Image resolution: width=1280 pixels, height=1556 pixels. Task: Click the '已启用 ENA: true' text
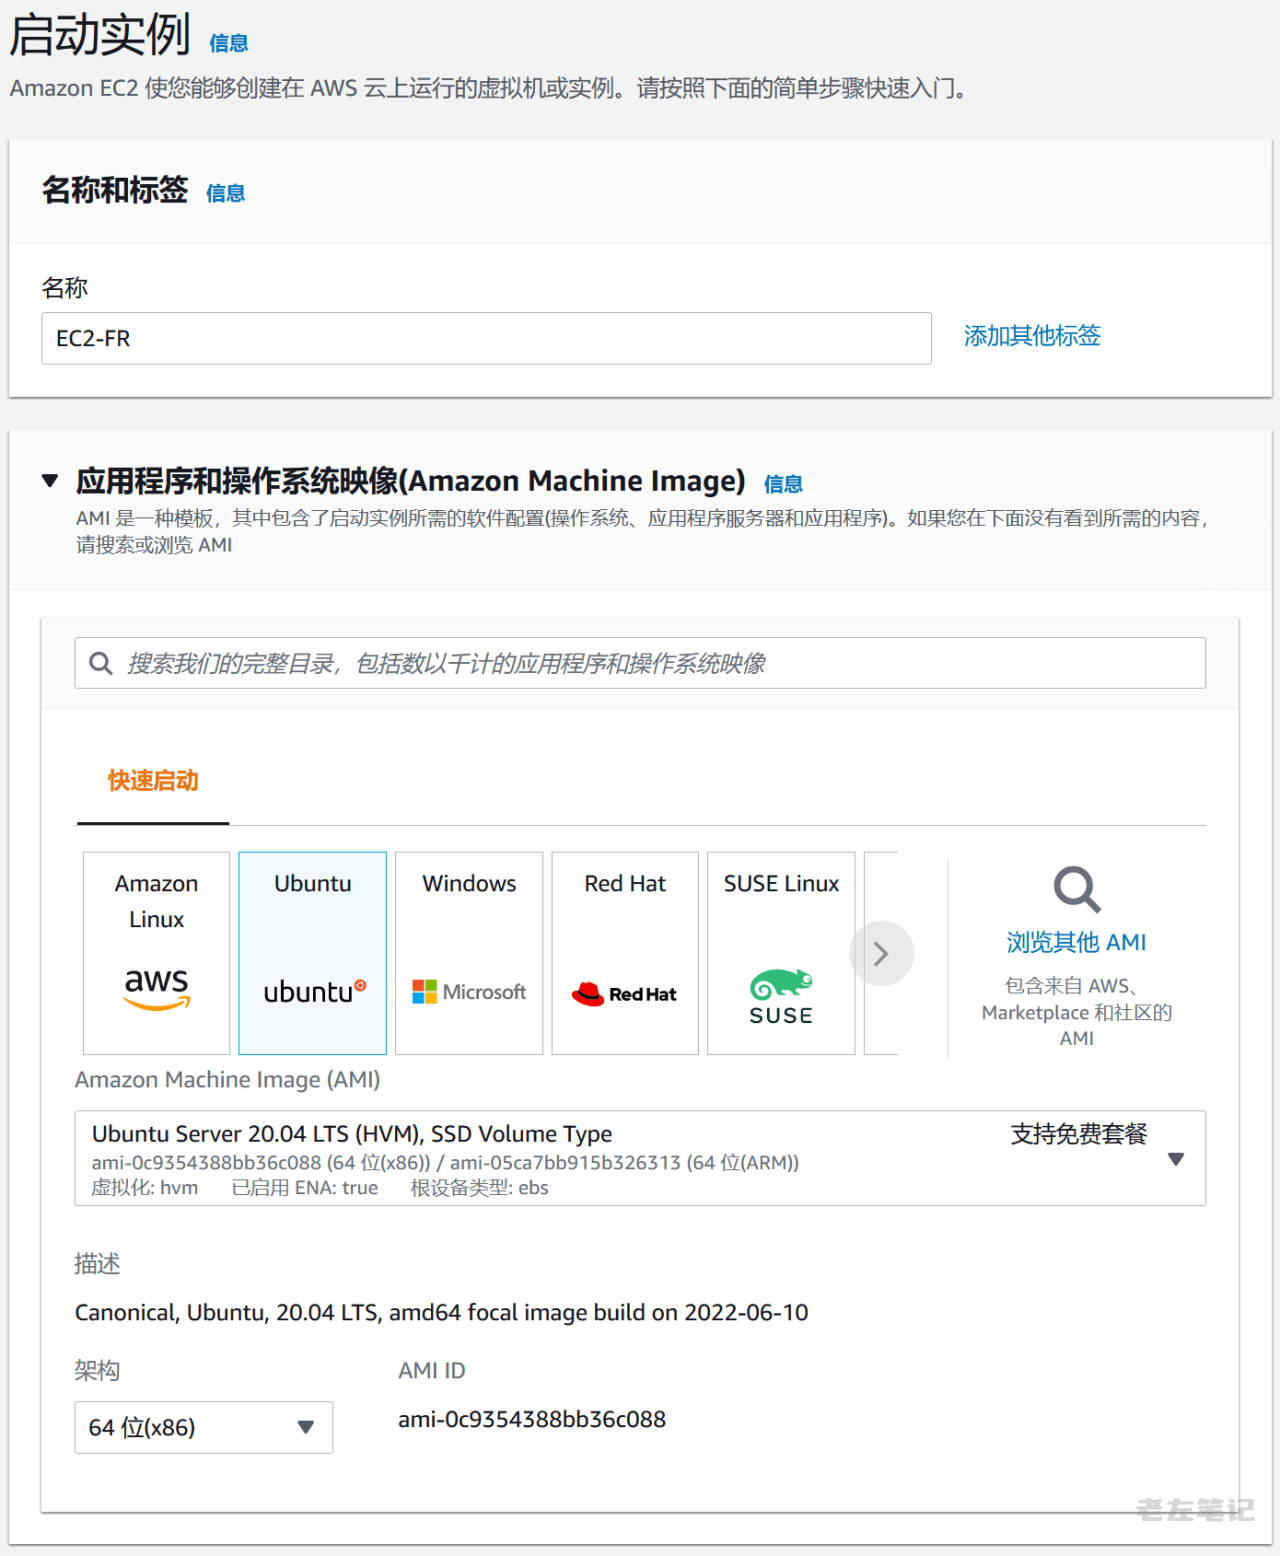click(305, 1188)
